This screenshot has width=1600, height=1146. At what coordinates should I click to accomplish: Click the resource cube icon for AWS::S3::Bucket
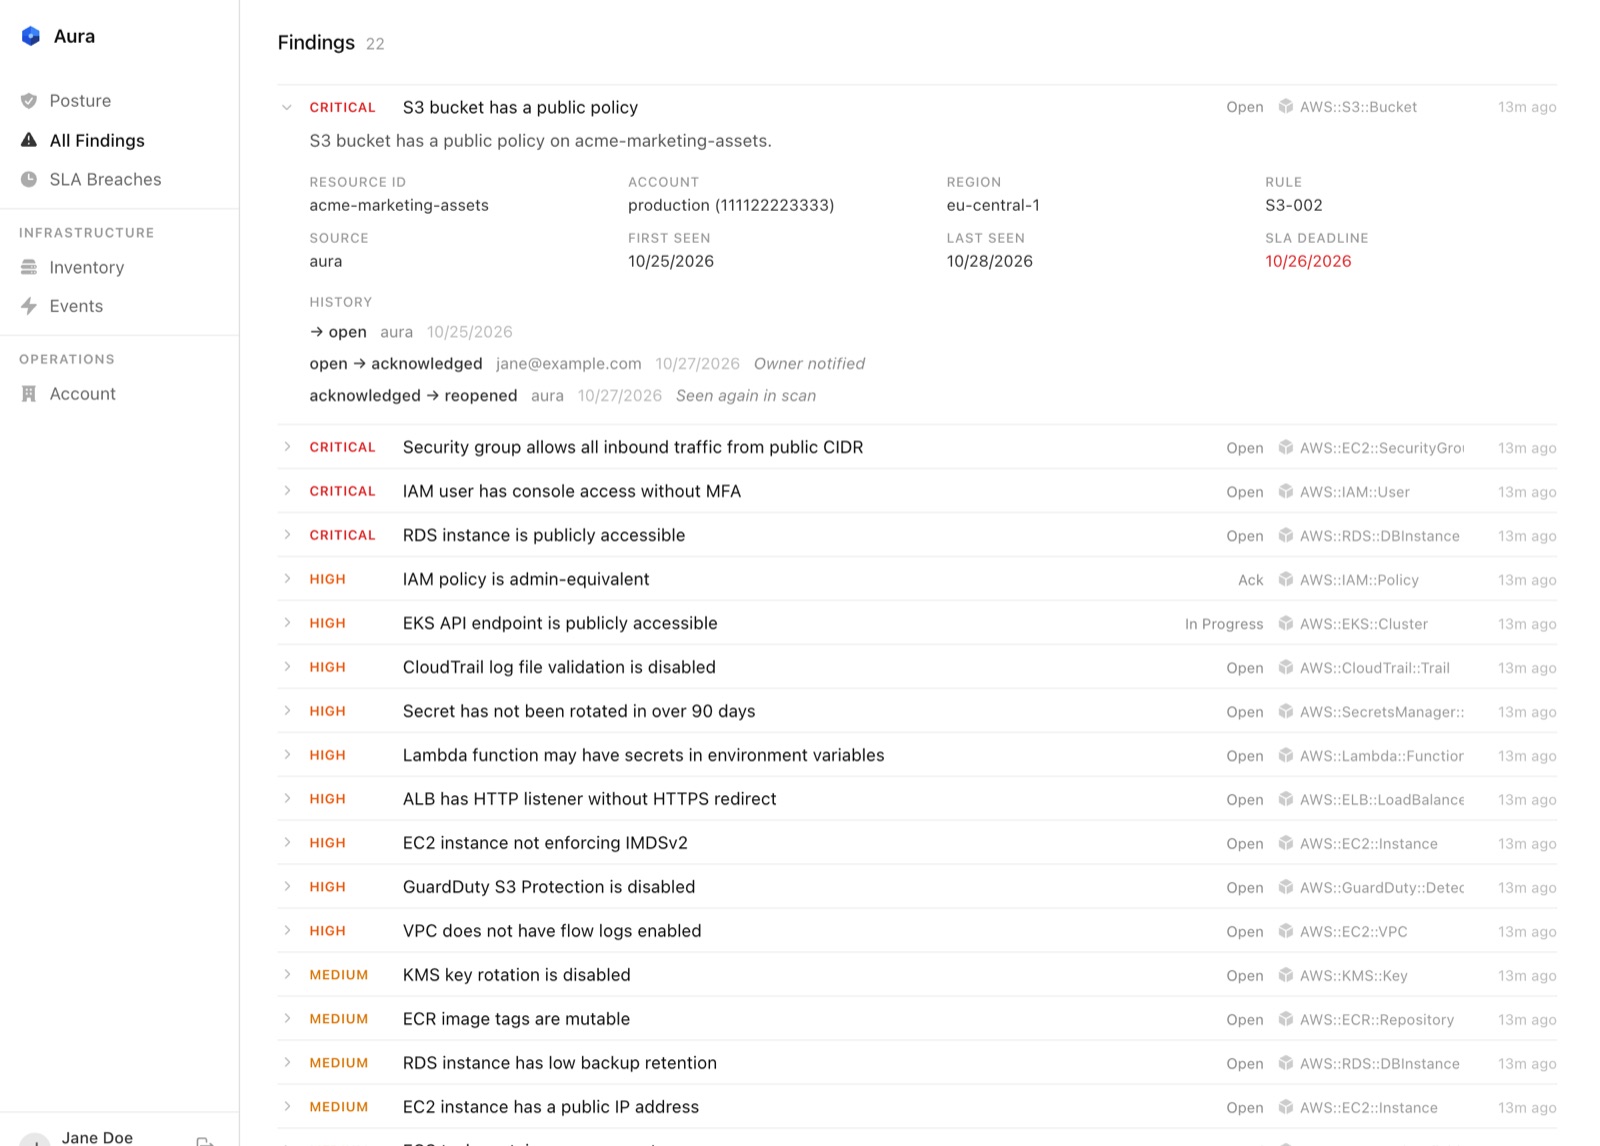(x=1286, y=107)
